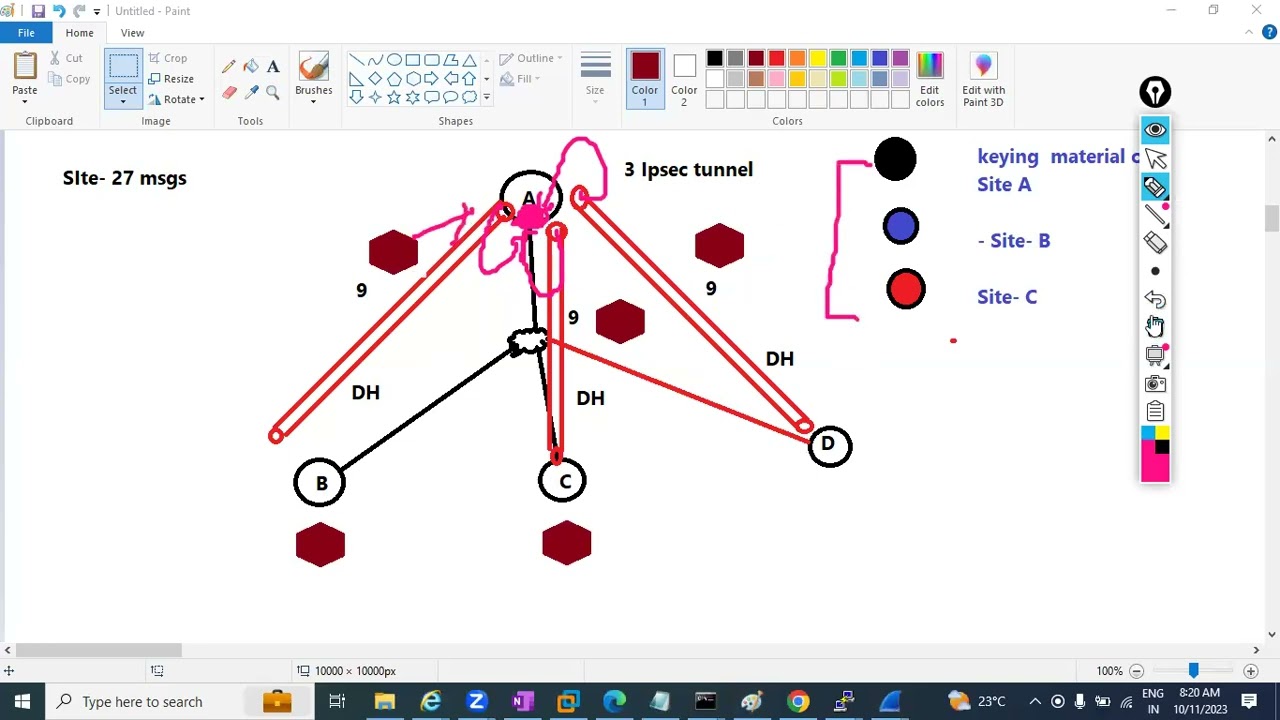Click the taskbar search box
This screenshot has height=720, width=1280.
click(180, 701)
